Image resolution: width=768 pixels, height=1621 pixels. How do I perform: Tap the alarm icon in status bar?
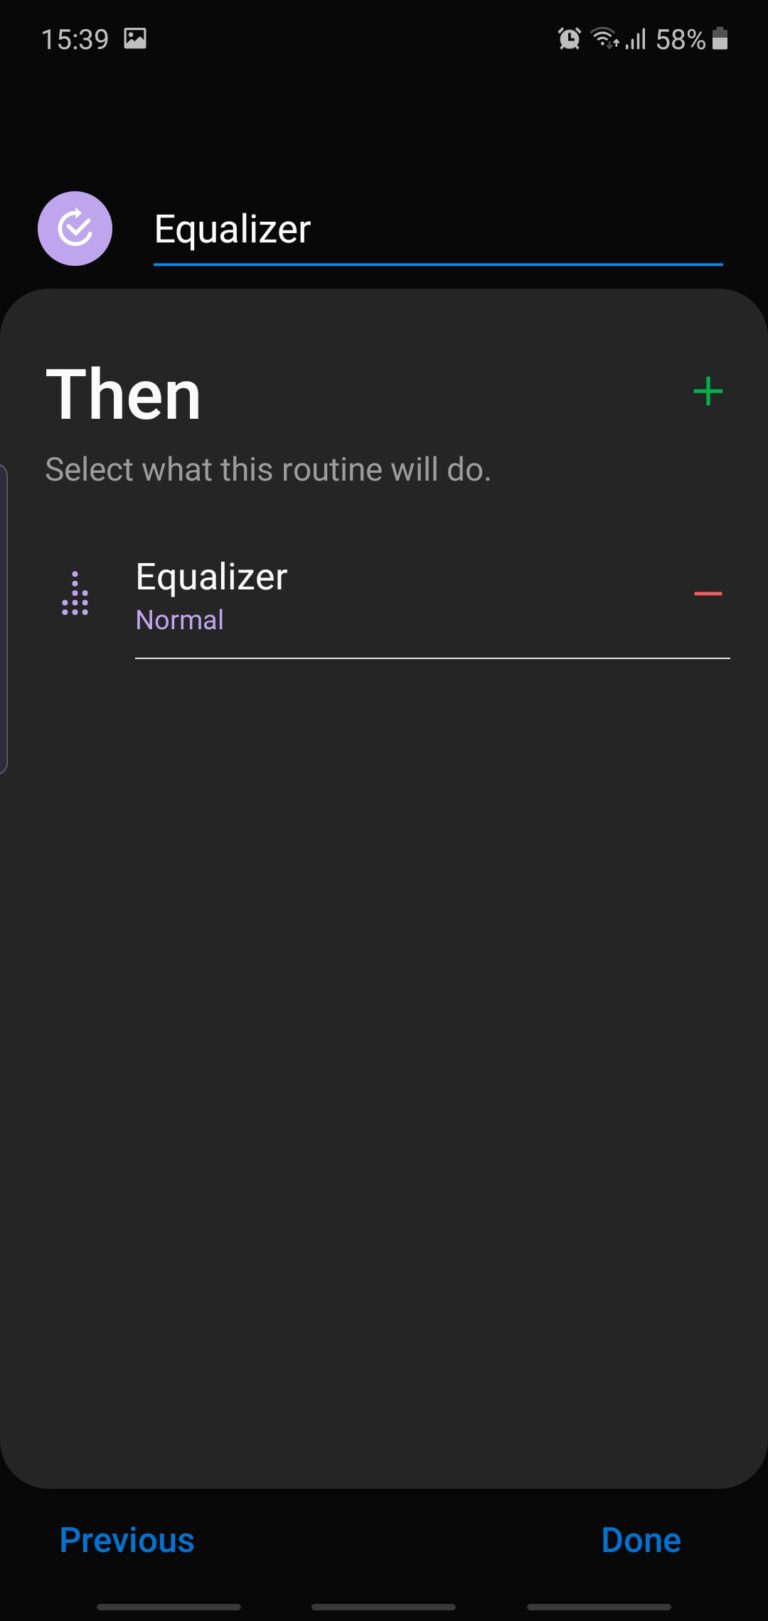[x=569, y=39]
